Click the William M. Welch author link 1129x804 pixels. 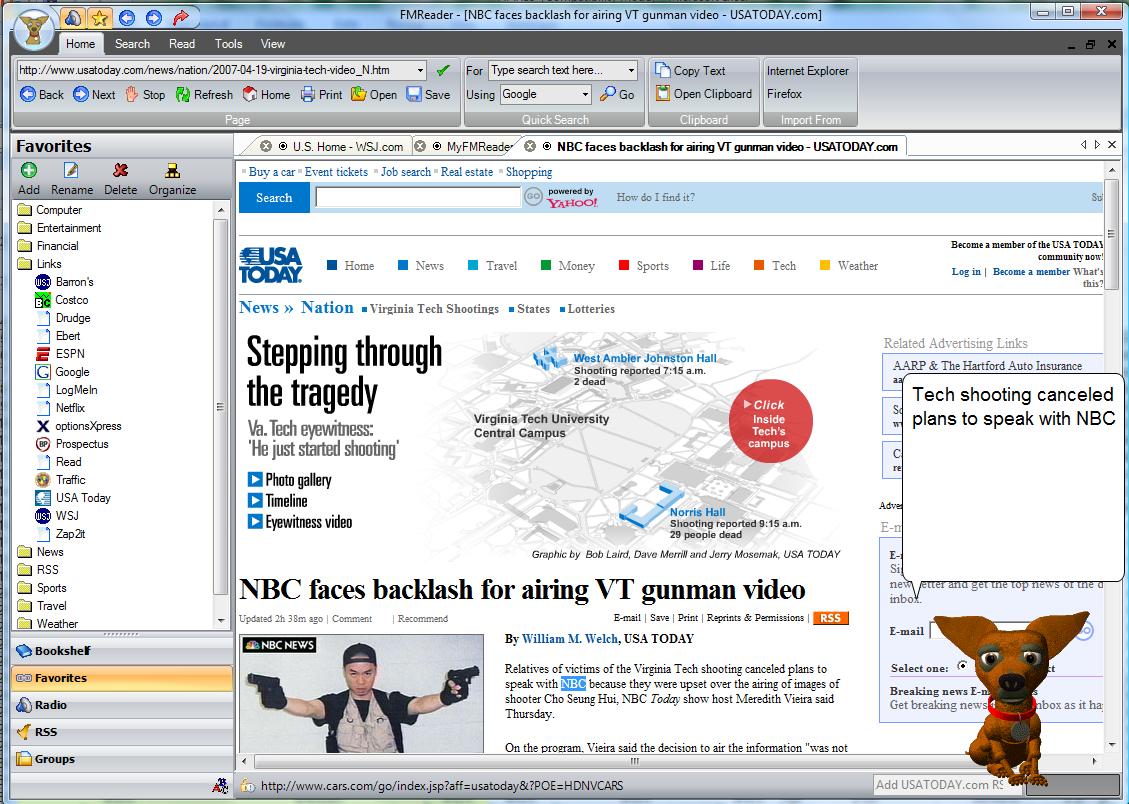[x=570, y=638]
